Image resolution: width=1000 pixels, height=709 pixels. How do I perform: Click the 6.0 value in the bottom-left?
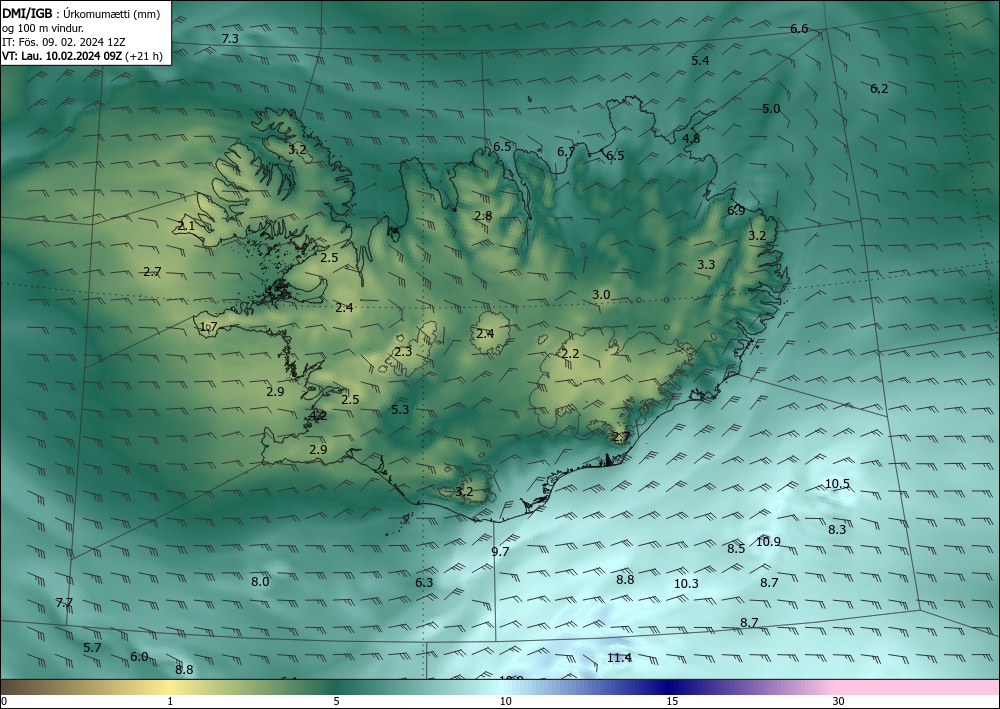(x=139, y=656)
